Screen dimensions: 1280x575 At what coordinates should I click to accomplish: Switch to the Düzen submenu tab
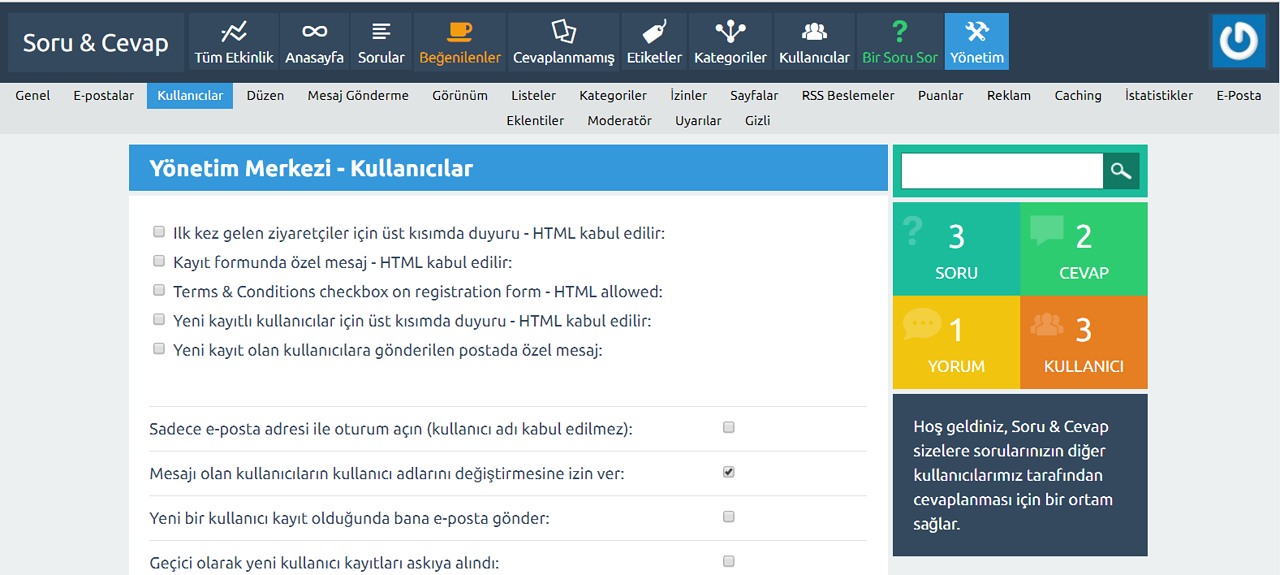pyautogui.click(x=265, y=96)
